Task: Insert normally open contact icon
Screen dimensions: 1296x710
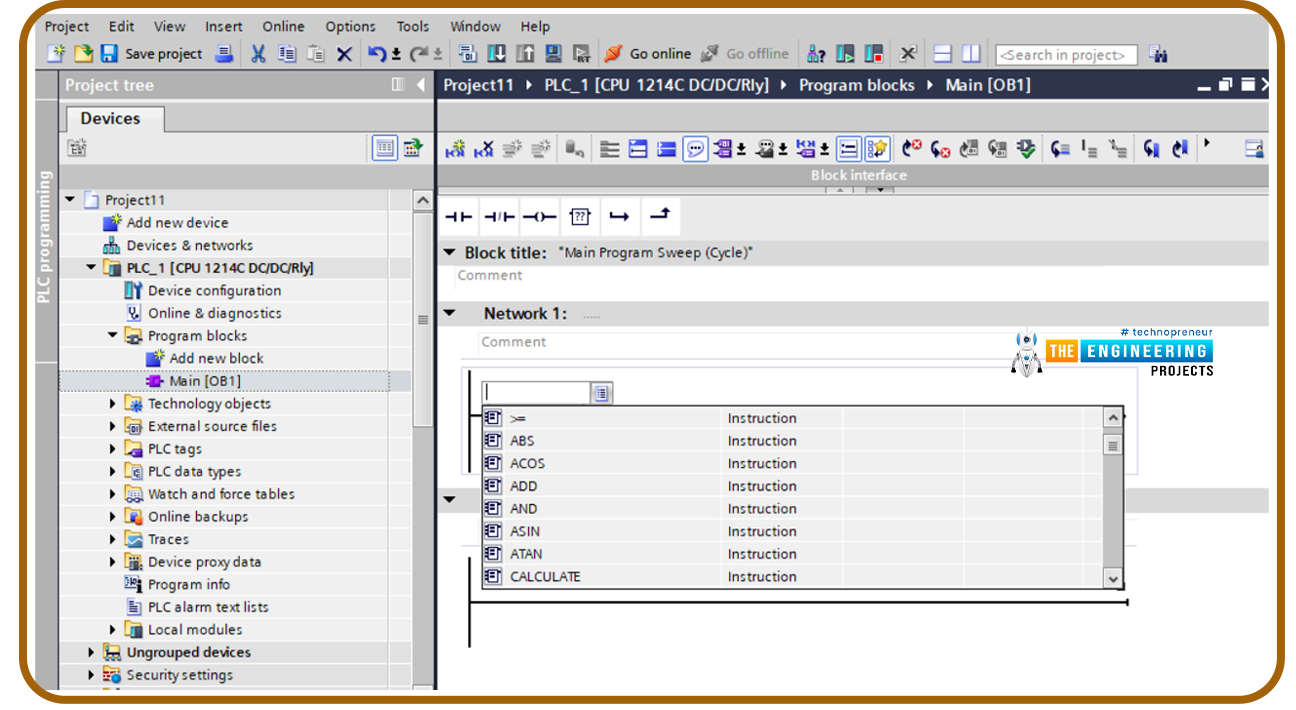Action: [458, 216]
